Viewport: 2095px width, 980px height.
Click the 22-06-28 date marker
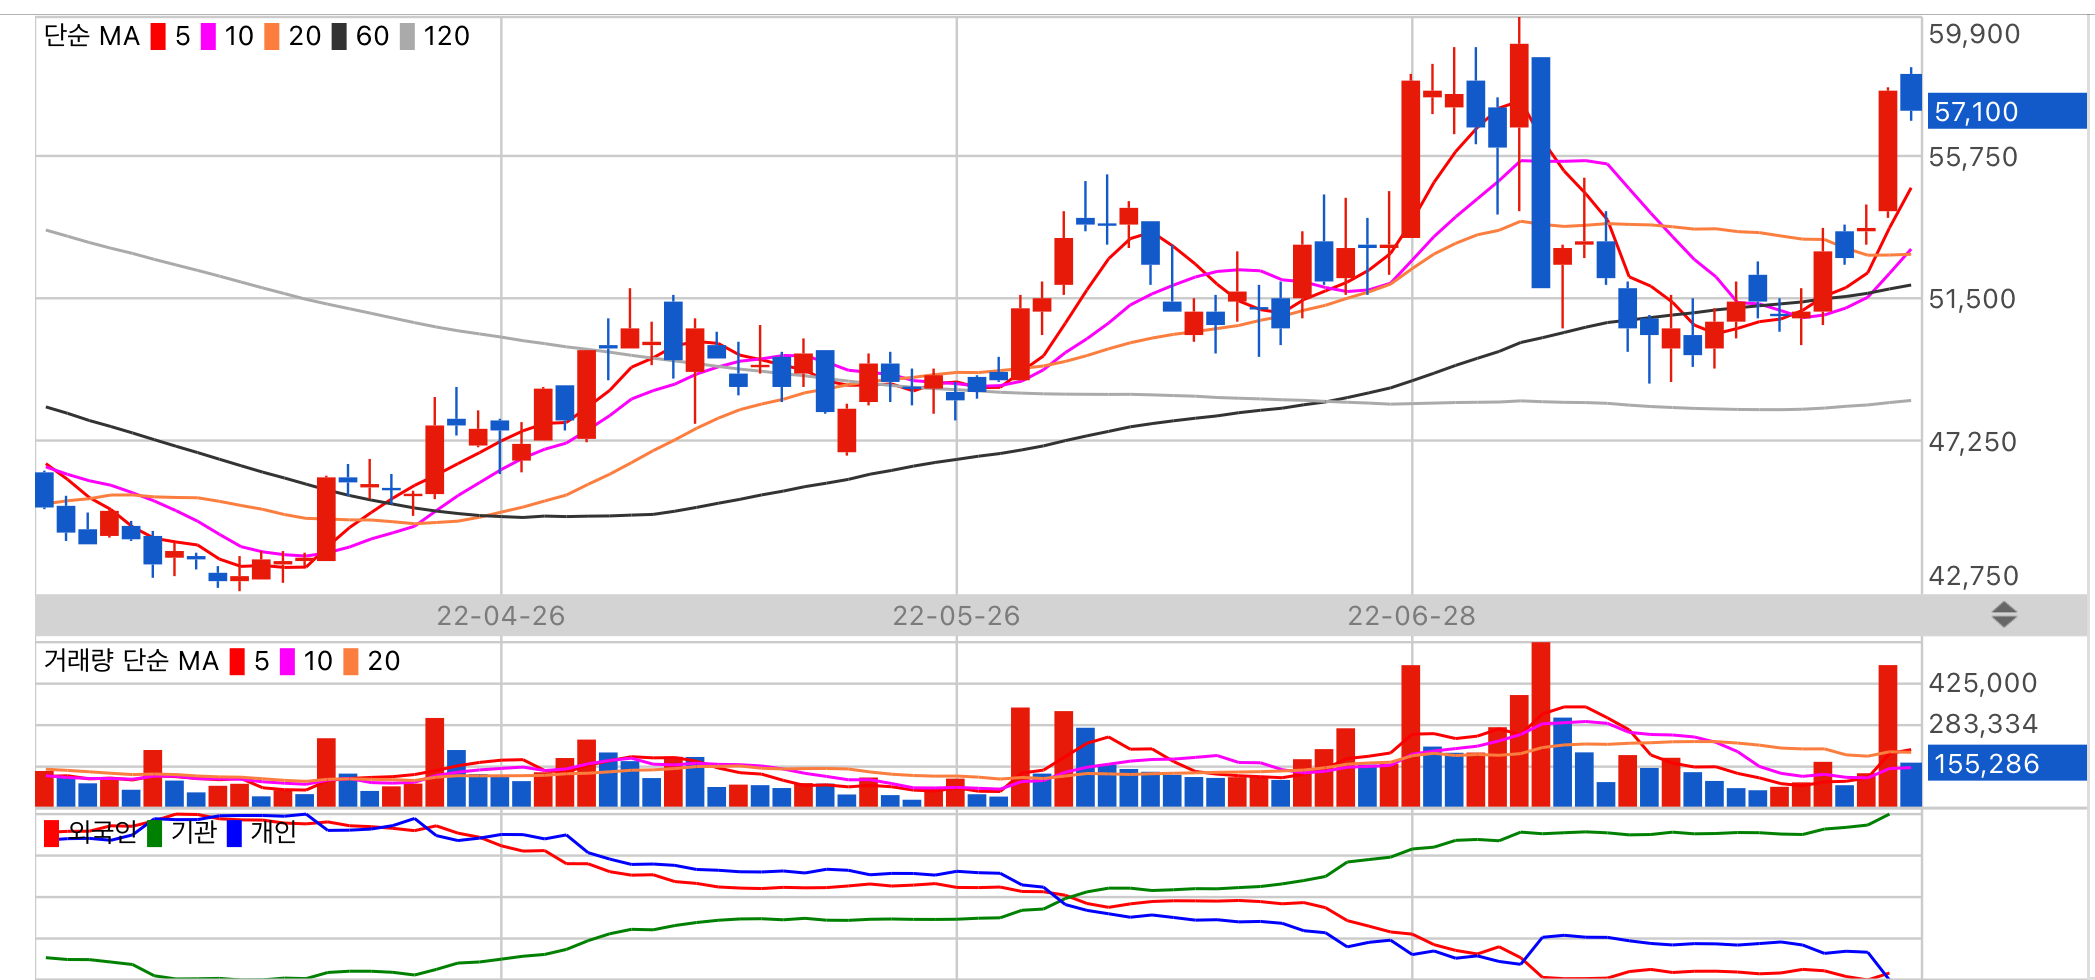click(x=1412, y=616)
